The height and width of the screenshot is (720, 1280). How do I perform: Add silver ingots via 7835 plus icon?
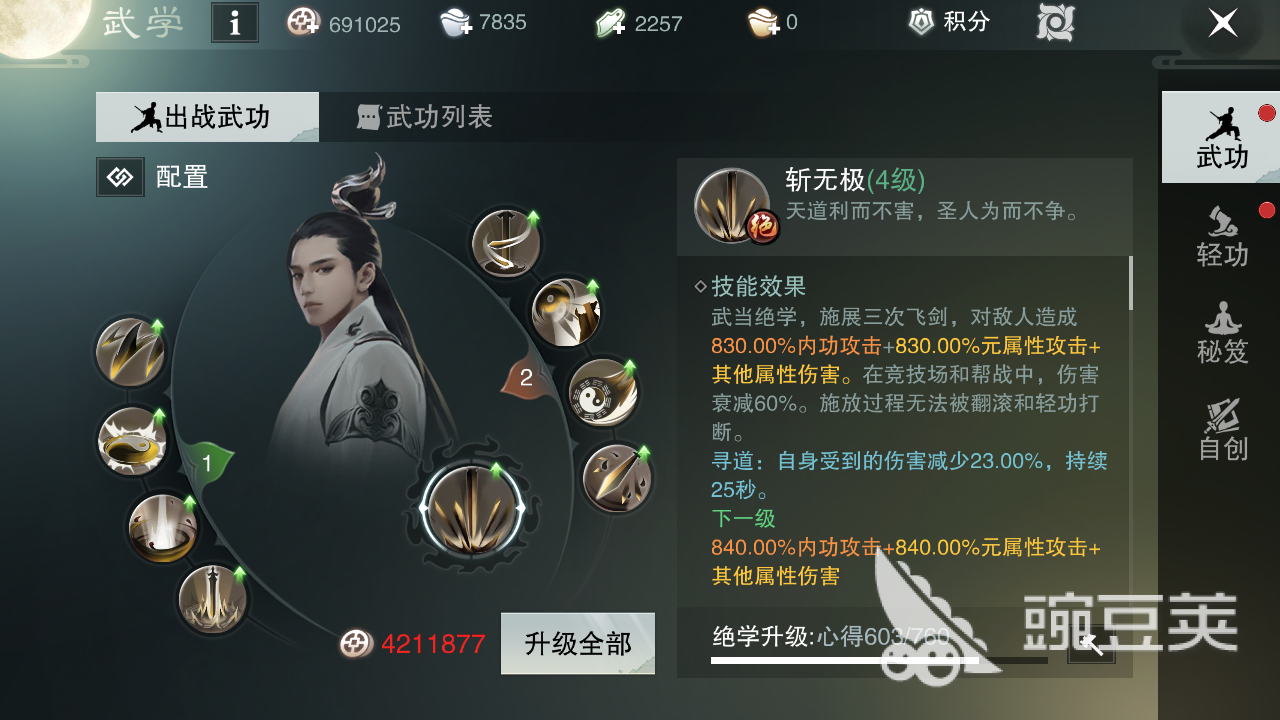click(x=457, y=23)
